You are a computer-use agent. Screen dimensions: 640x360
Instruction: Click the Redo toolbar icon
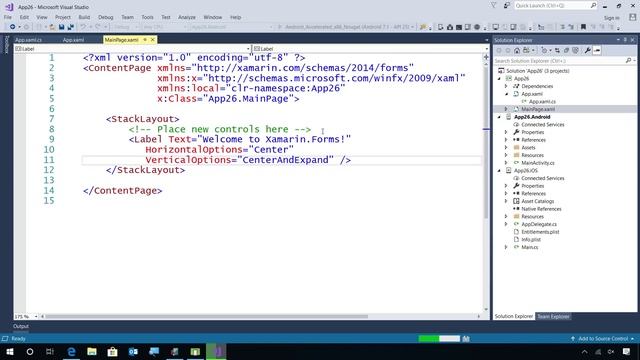(98, 27)
